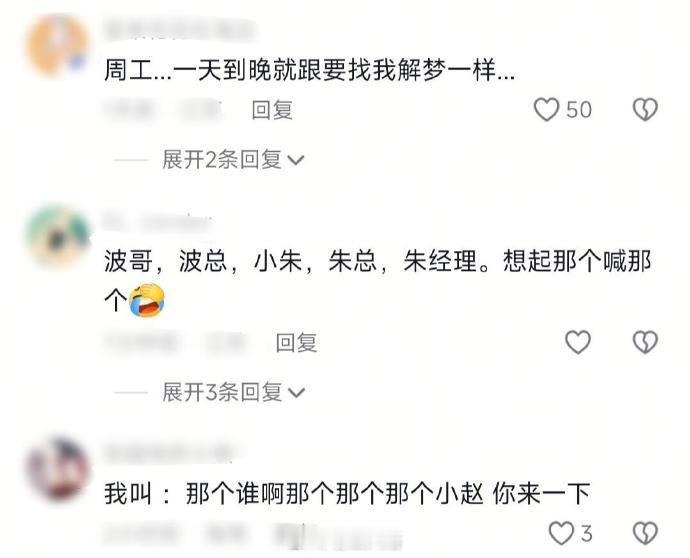This screenshot has width=690, height=558.
Task: Dislike the 小赵 你来一下 comment
Action: 645,533
